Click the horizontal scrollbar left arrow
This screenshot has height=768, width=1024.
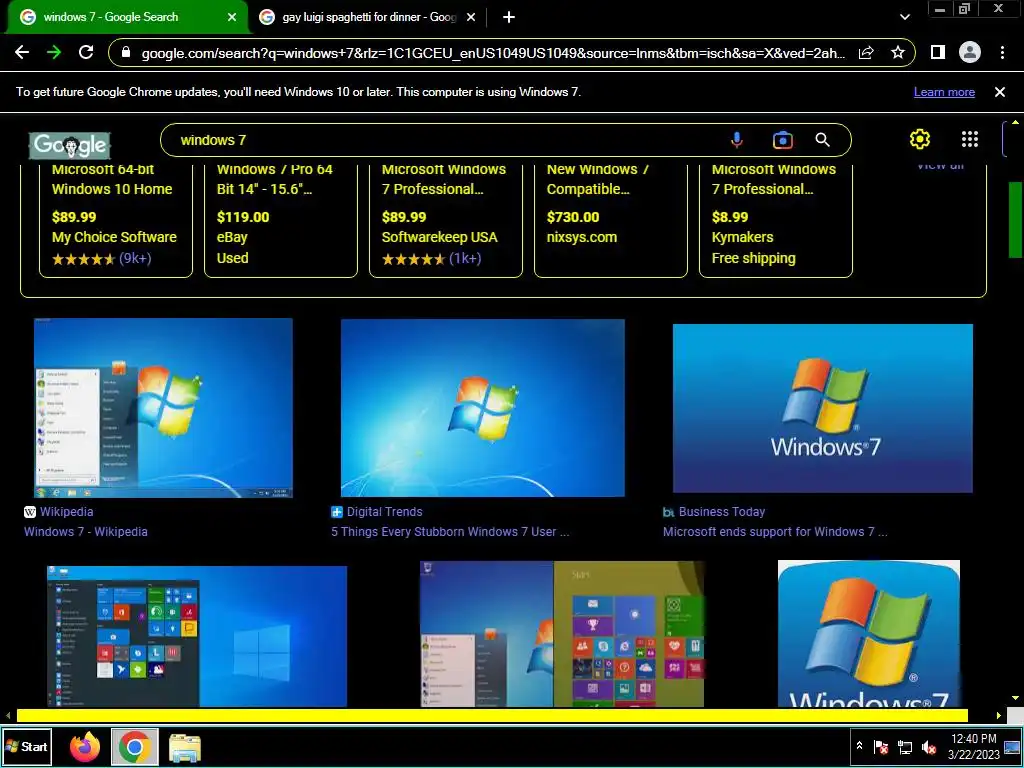[x=7, y=716]
